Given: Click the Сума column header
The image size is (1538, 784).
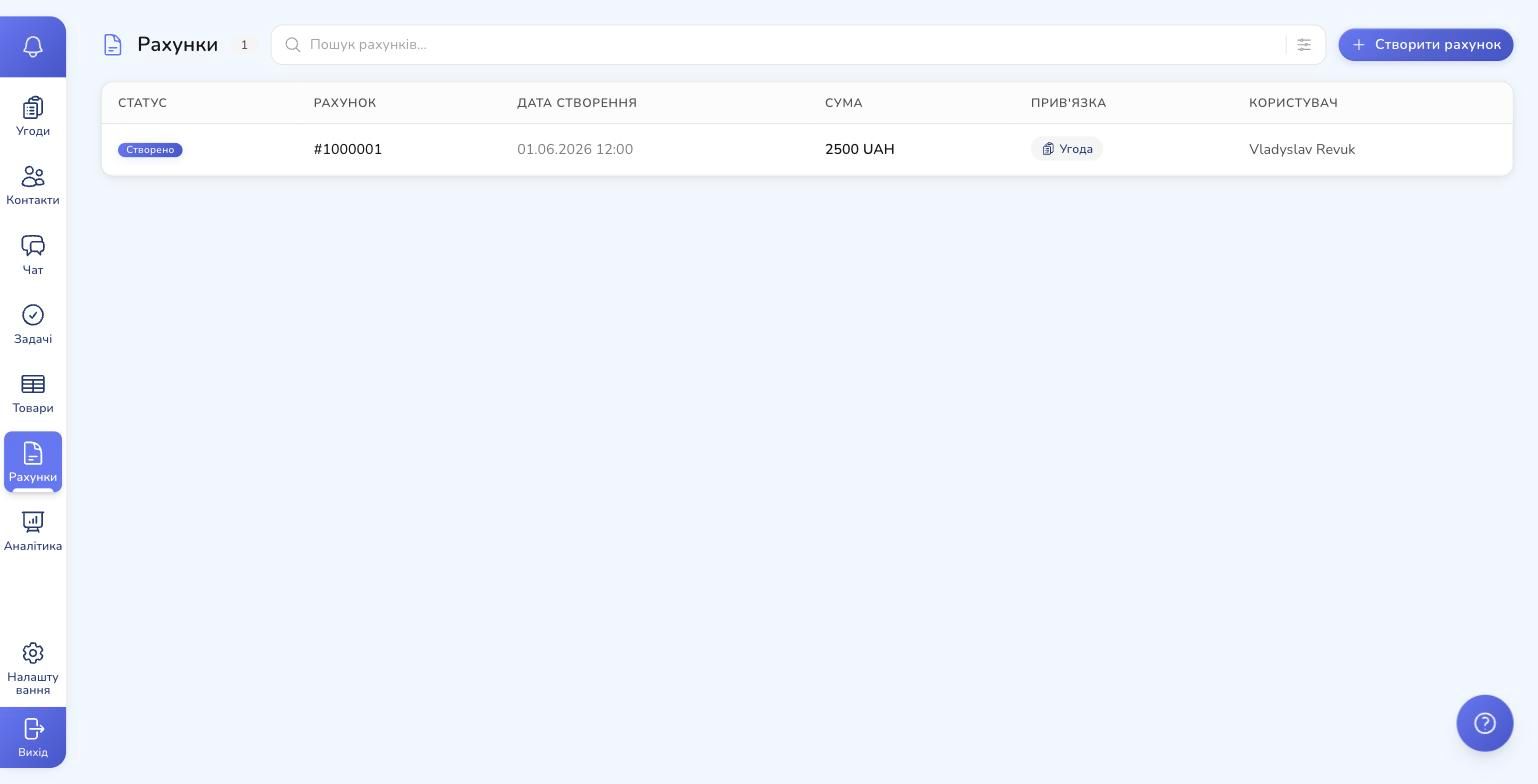Looking at the screenshot, I should (844, 103).
